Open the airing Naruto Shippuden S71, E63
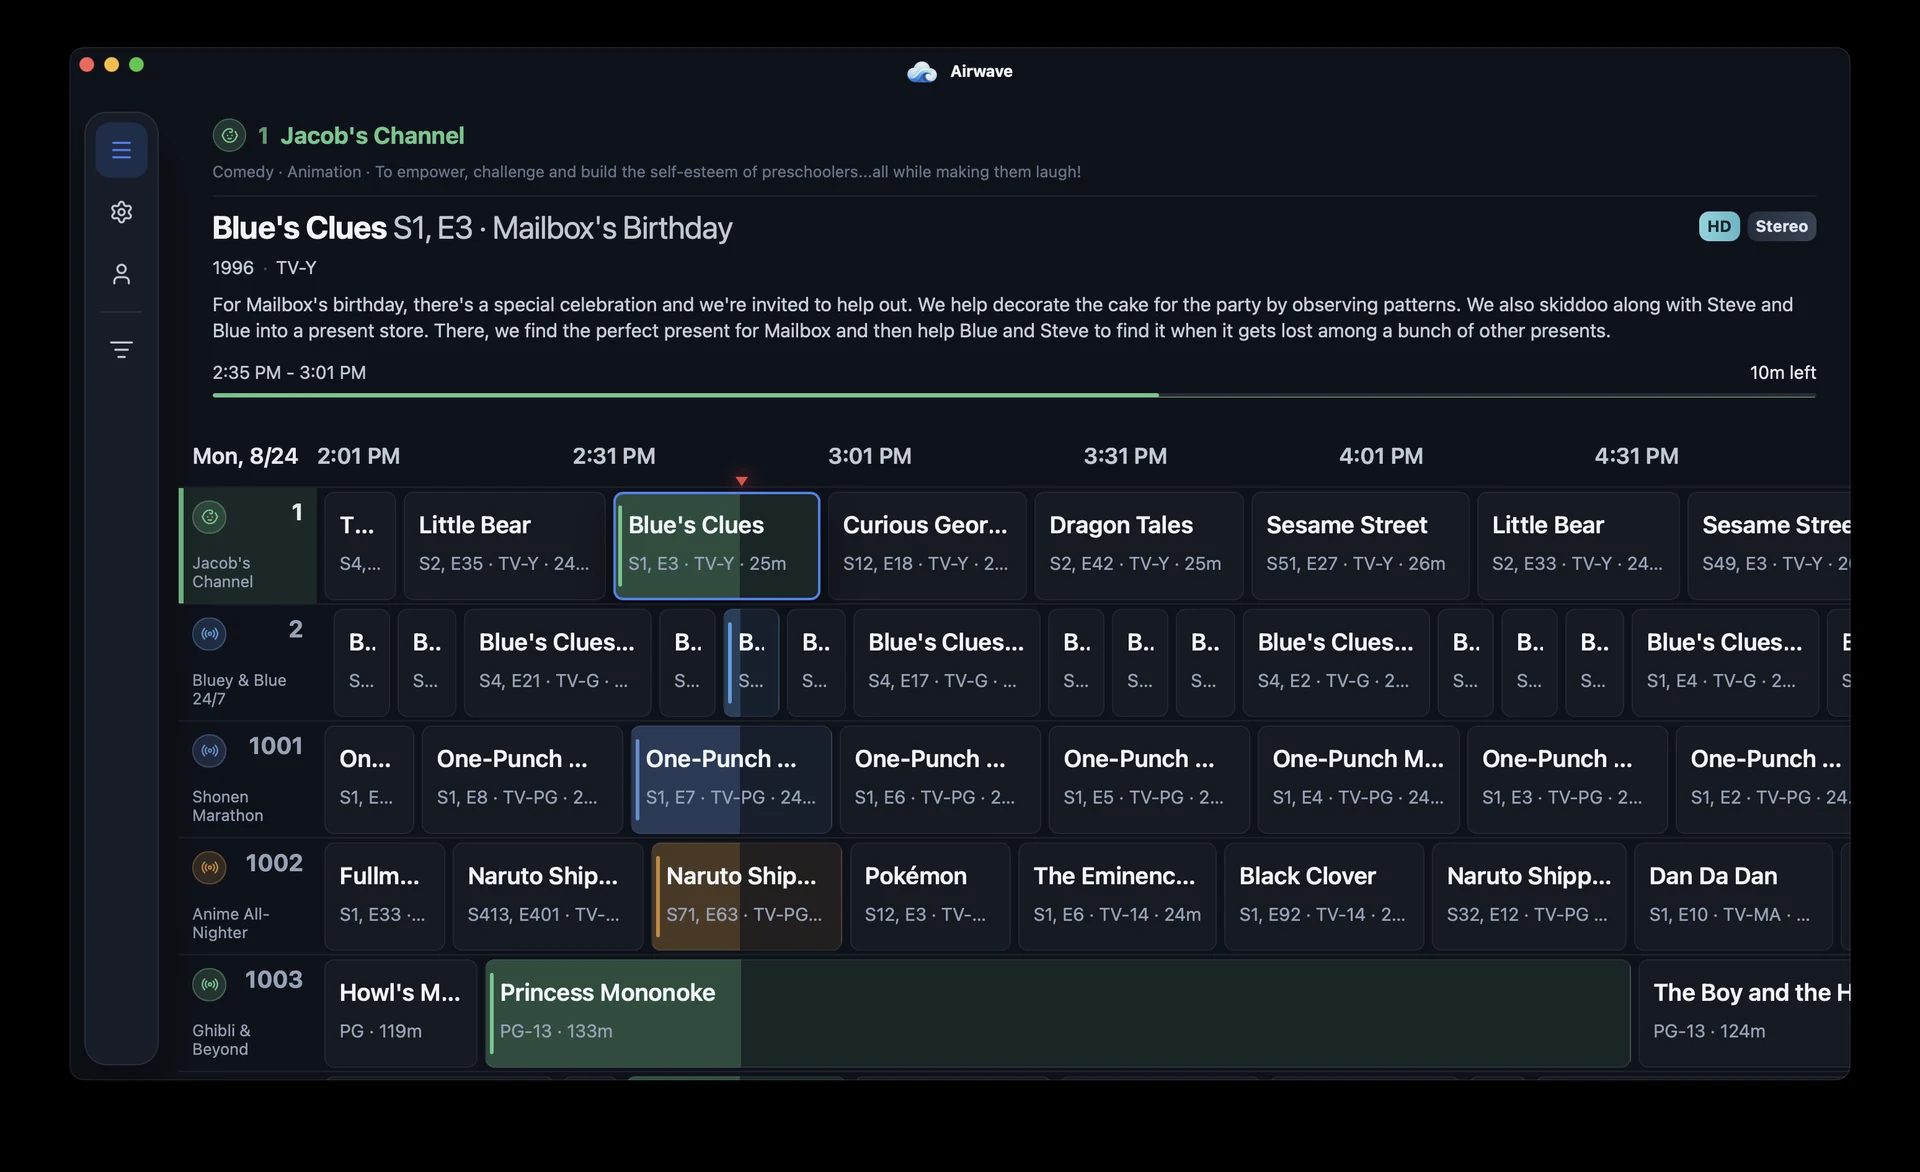The image size is (1920, 1172). coord(746,897)
